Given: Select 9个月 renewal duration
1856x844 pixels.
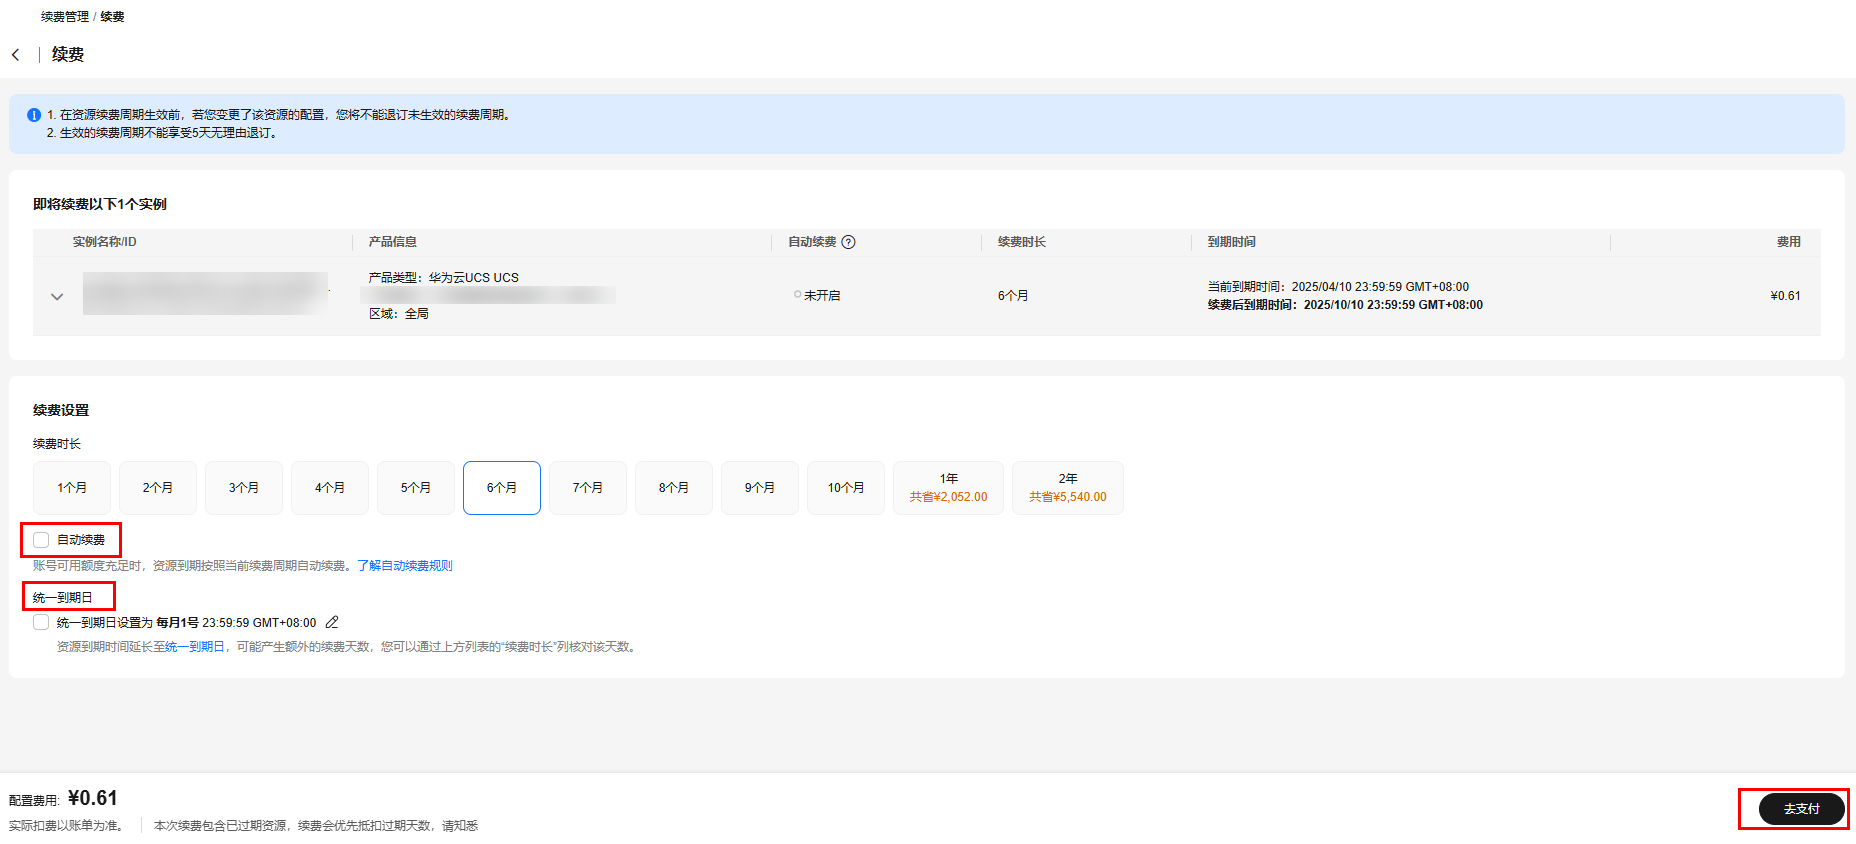Looking at the screenshot, I should 760,488.
